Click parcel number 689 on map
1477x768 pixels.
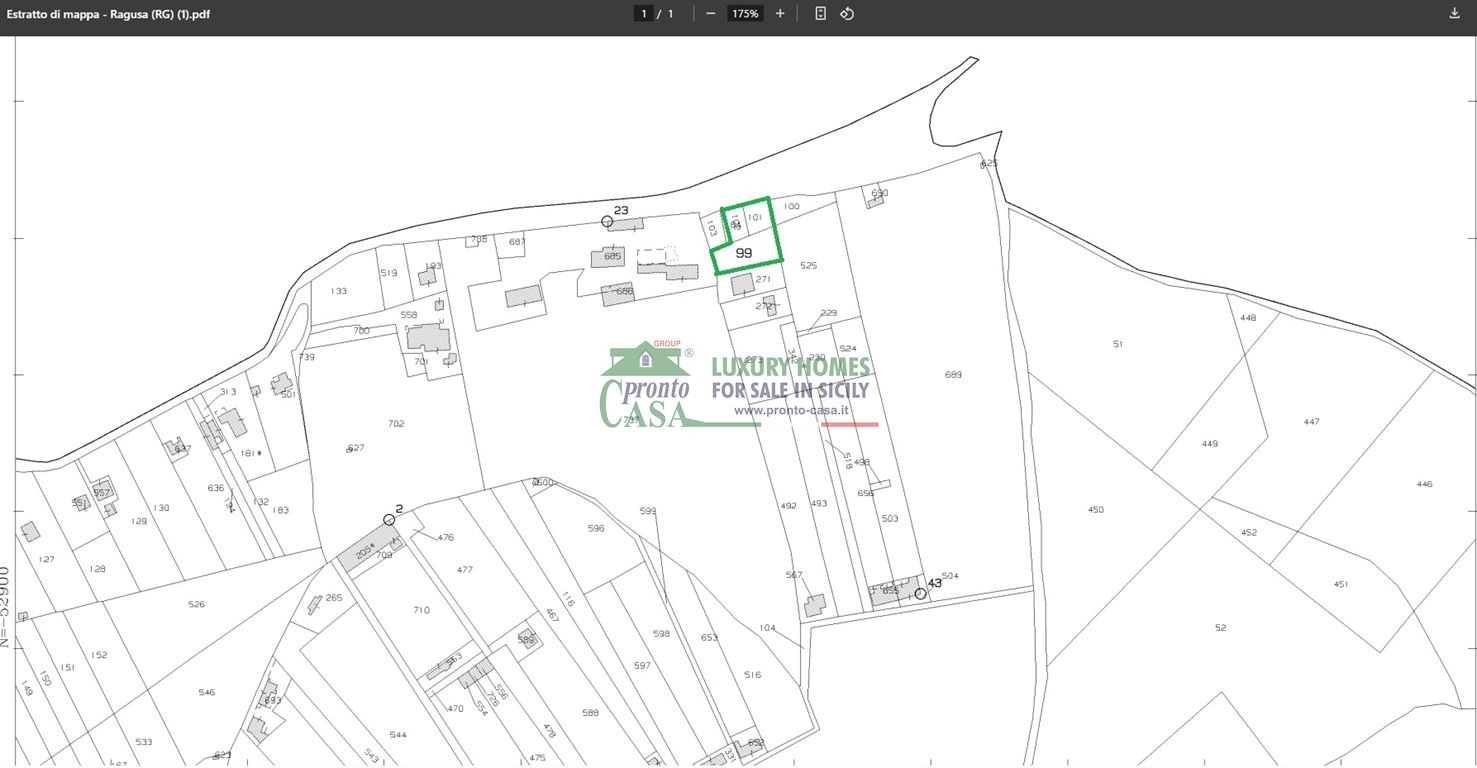tap(953, 375)
